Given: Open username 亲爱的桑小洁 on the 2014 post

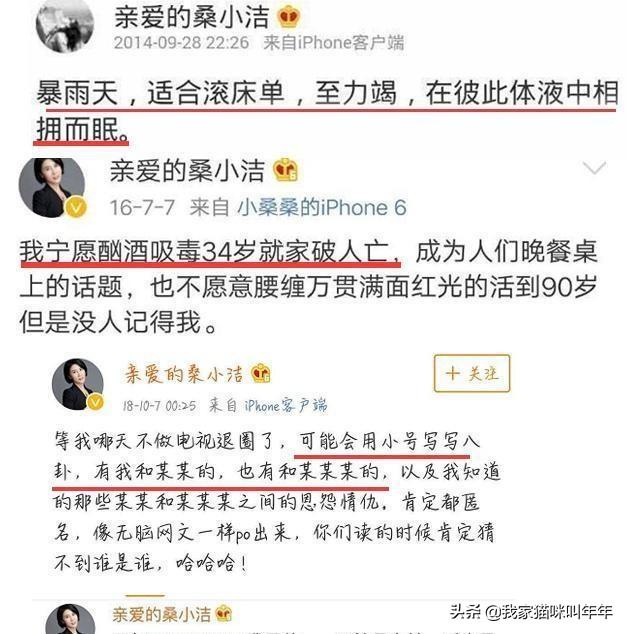Looking at the screenshot, I should pos(192,17).
